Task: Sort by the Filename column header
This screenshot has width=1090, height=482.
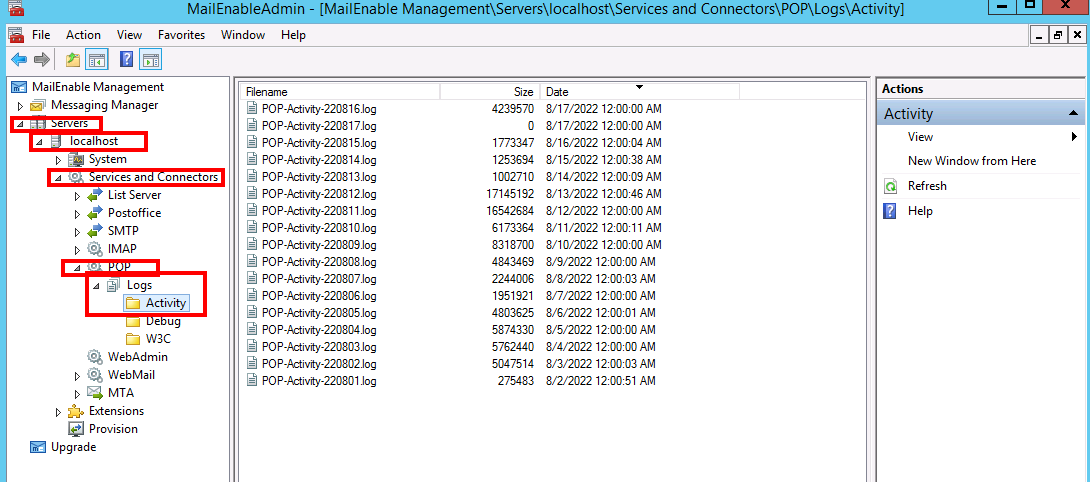Action: pyautogui.click(x=340, y=92)
